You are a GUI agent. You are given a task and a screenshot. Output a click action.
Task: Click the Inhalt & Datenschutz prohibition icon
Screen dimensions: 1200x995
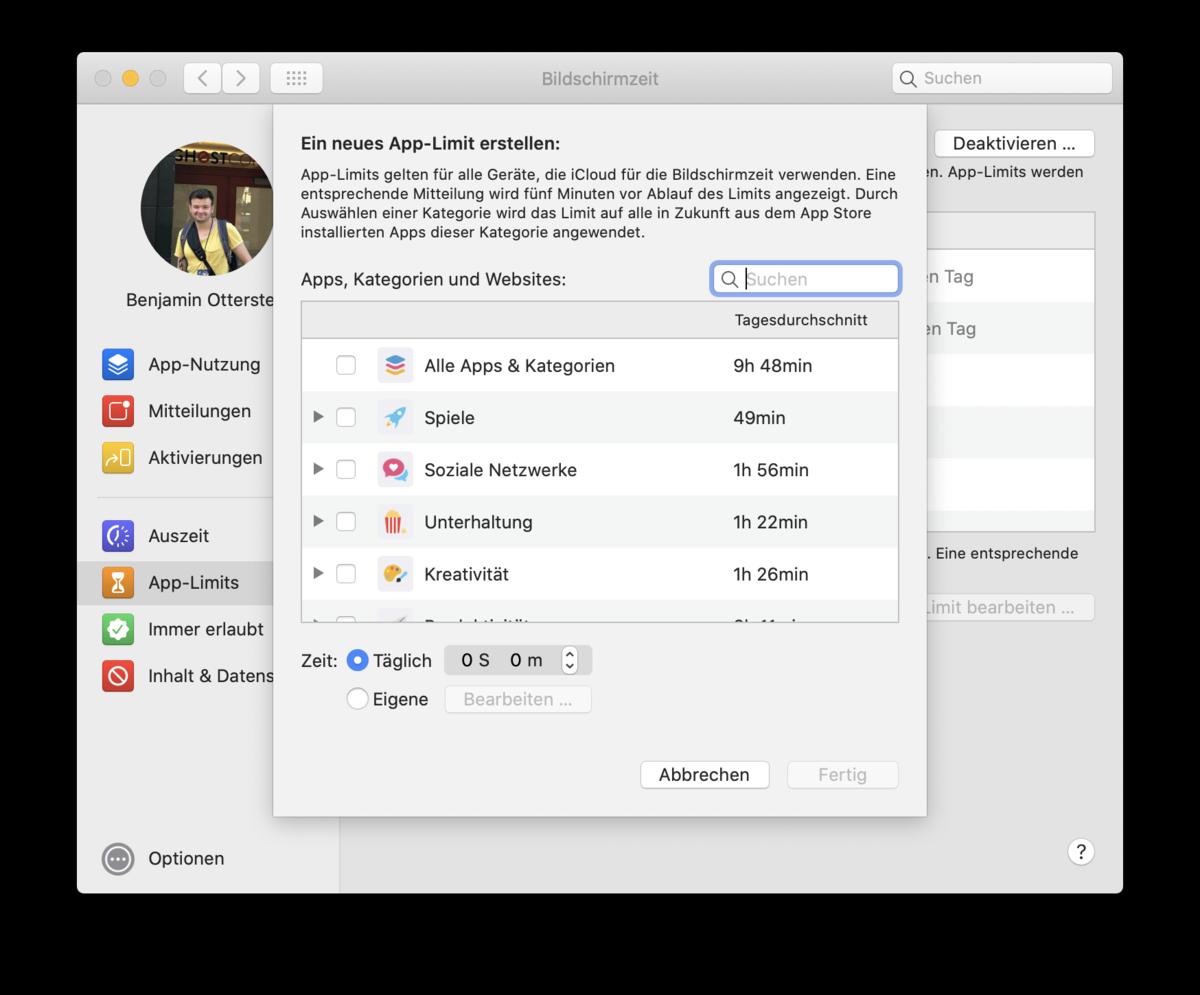pos(118,676)
